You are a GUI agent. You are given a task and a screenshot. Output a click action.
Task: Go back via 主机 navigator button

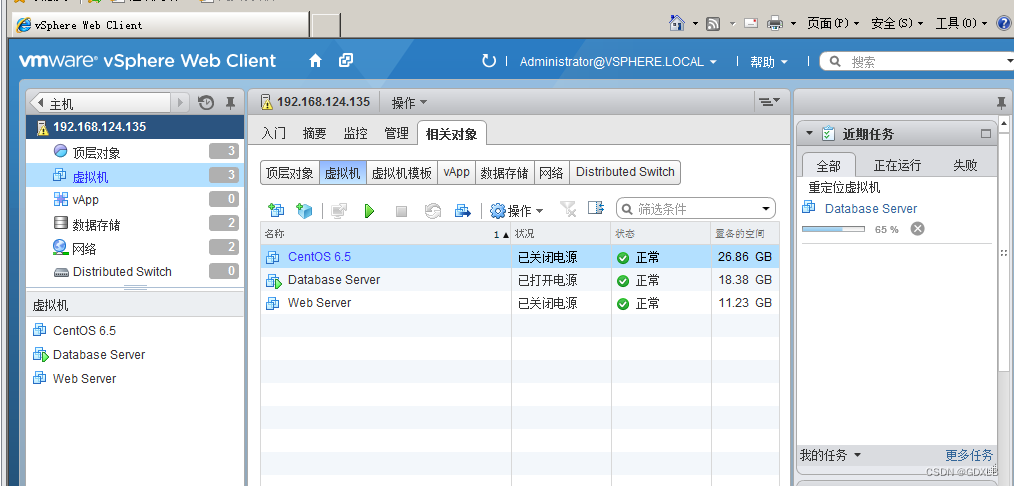pos(102,103)
